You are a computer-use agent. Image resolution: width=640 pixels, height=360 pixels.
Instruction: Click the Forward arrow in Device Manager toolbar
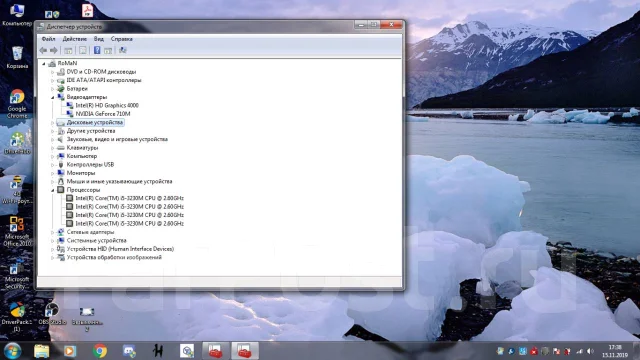pyautogui.click(x=53, y=50)
